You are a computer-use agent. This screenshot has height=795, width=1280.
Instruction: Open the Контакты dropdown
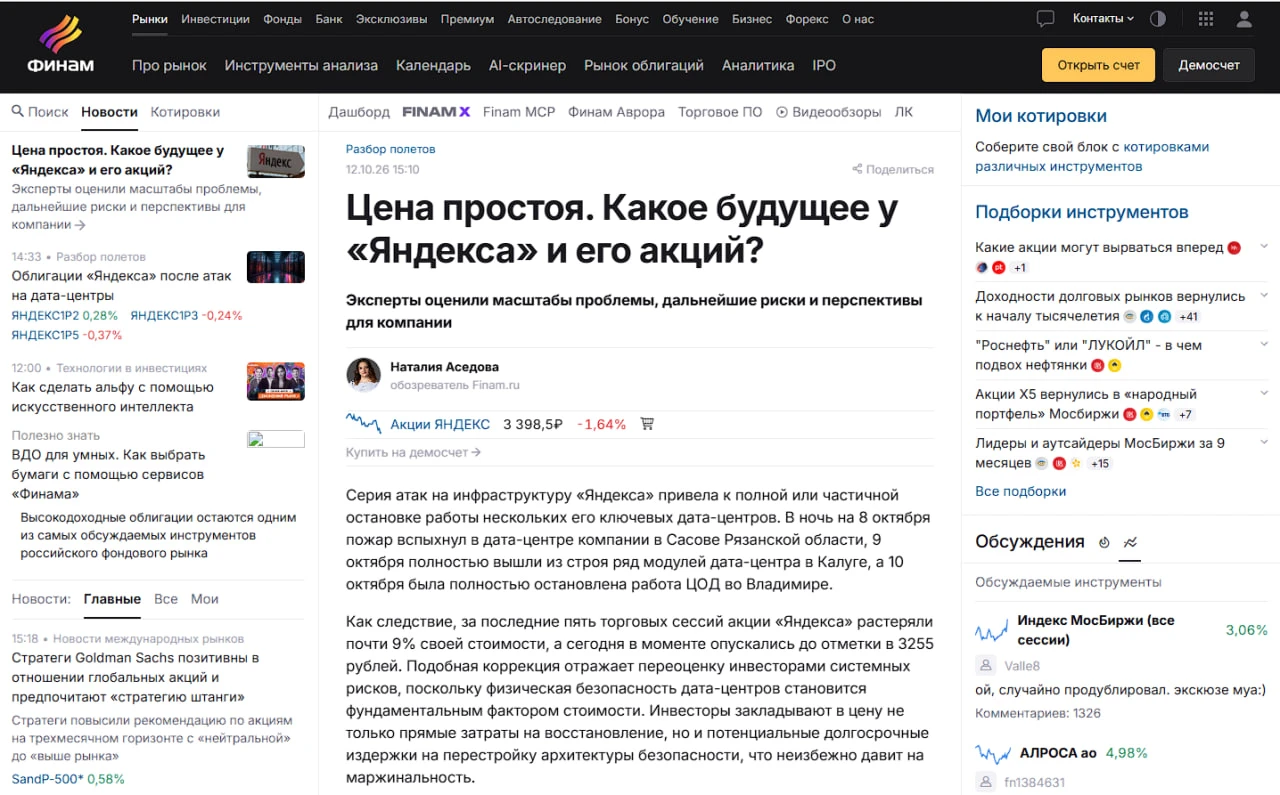click(x=1103, y=18)
